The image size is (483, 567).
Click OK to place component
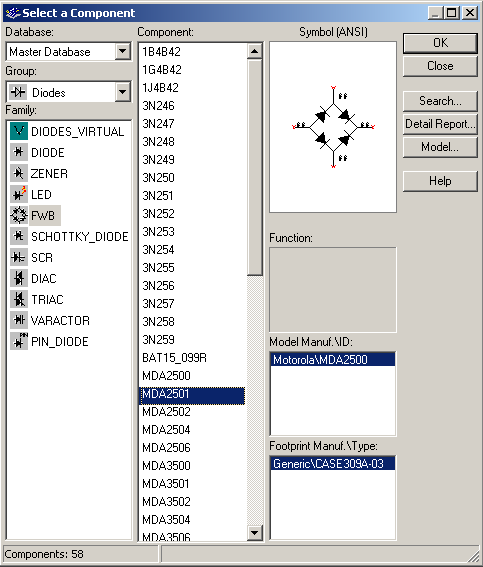pyautogui.click(x=440, y=43)
